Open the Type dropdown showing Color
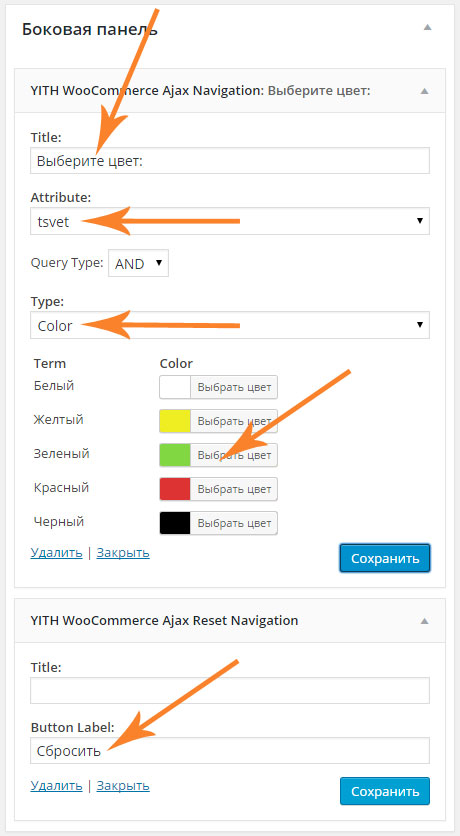460x836 pixels. pyautogui.click(x=230, y=325)
